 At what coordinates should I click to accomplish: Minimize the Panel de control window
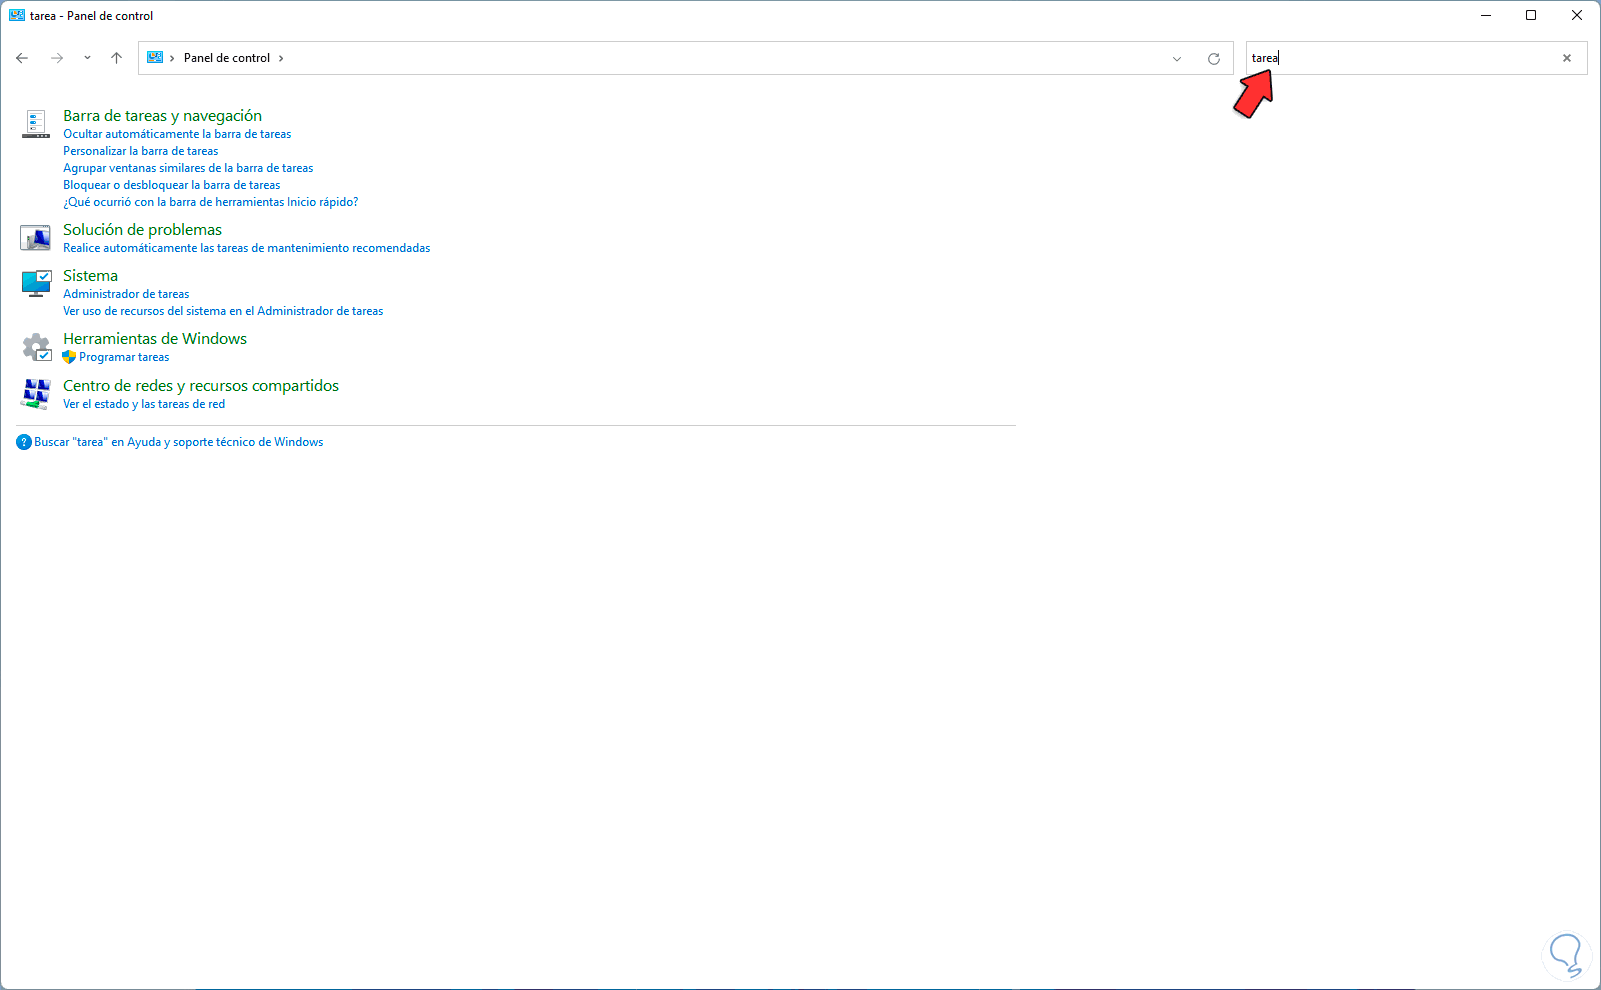(1486, 15)
